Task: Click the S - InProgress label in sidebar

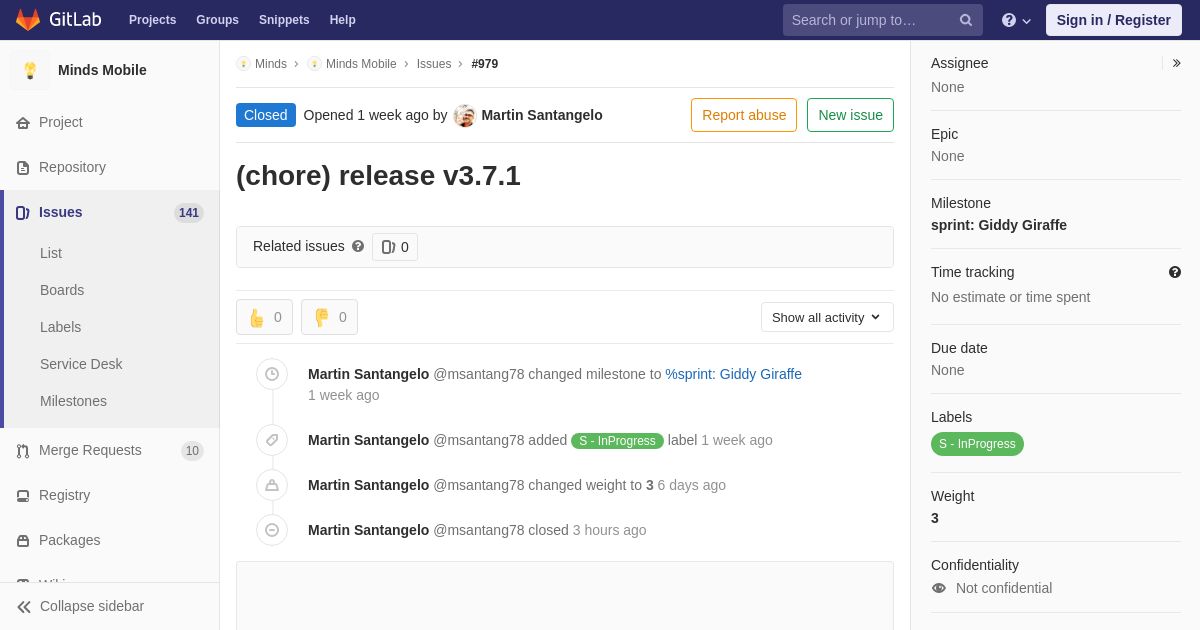Action: point(977,444)
